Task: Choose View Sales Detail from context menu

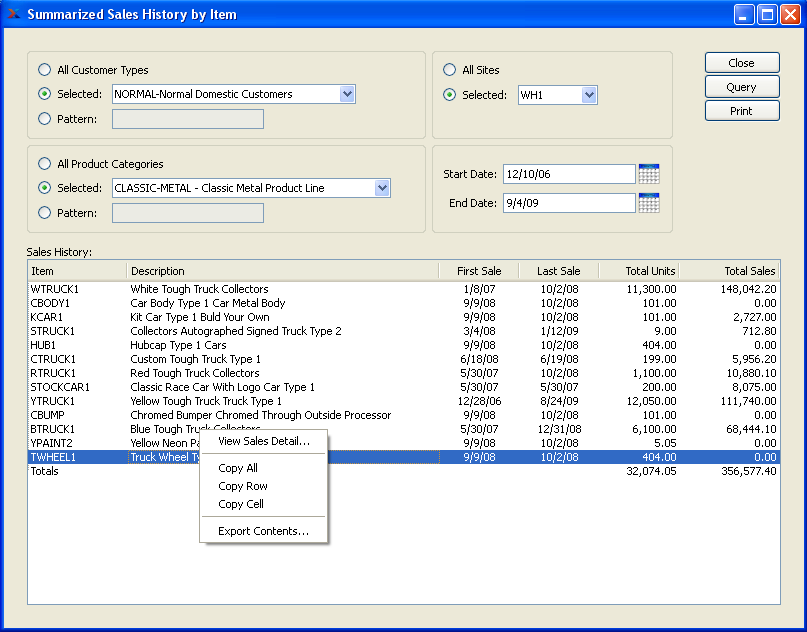Action: 263,441
